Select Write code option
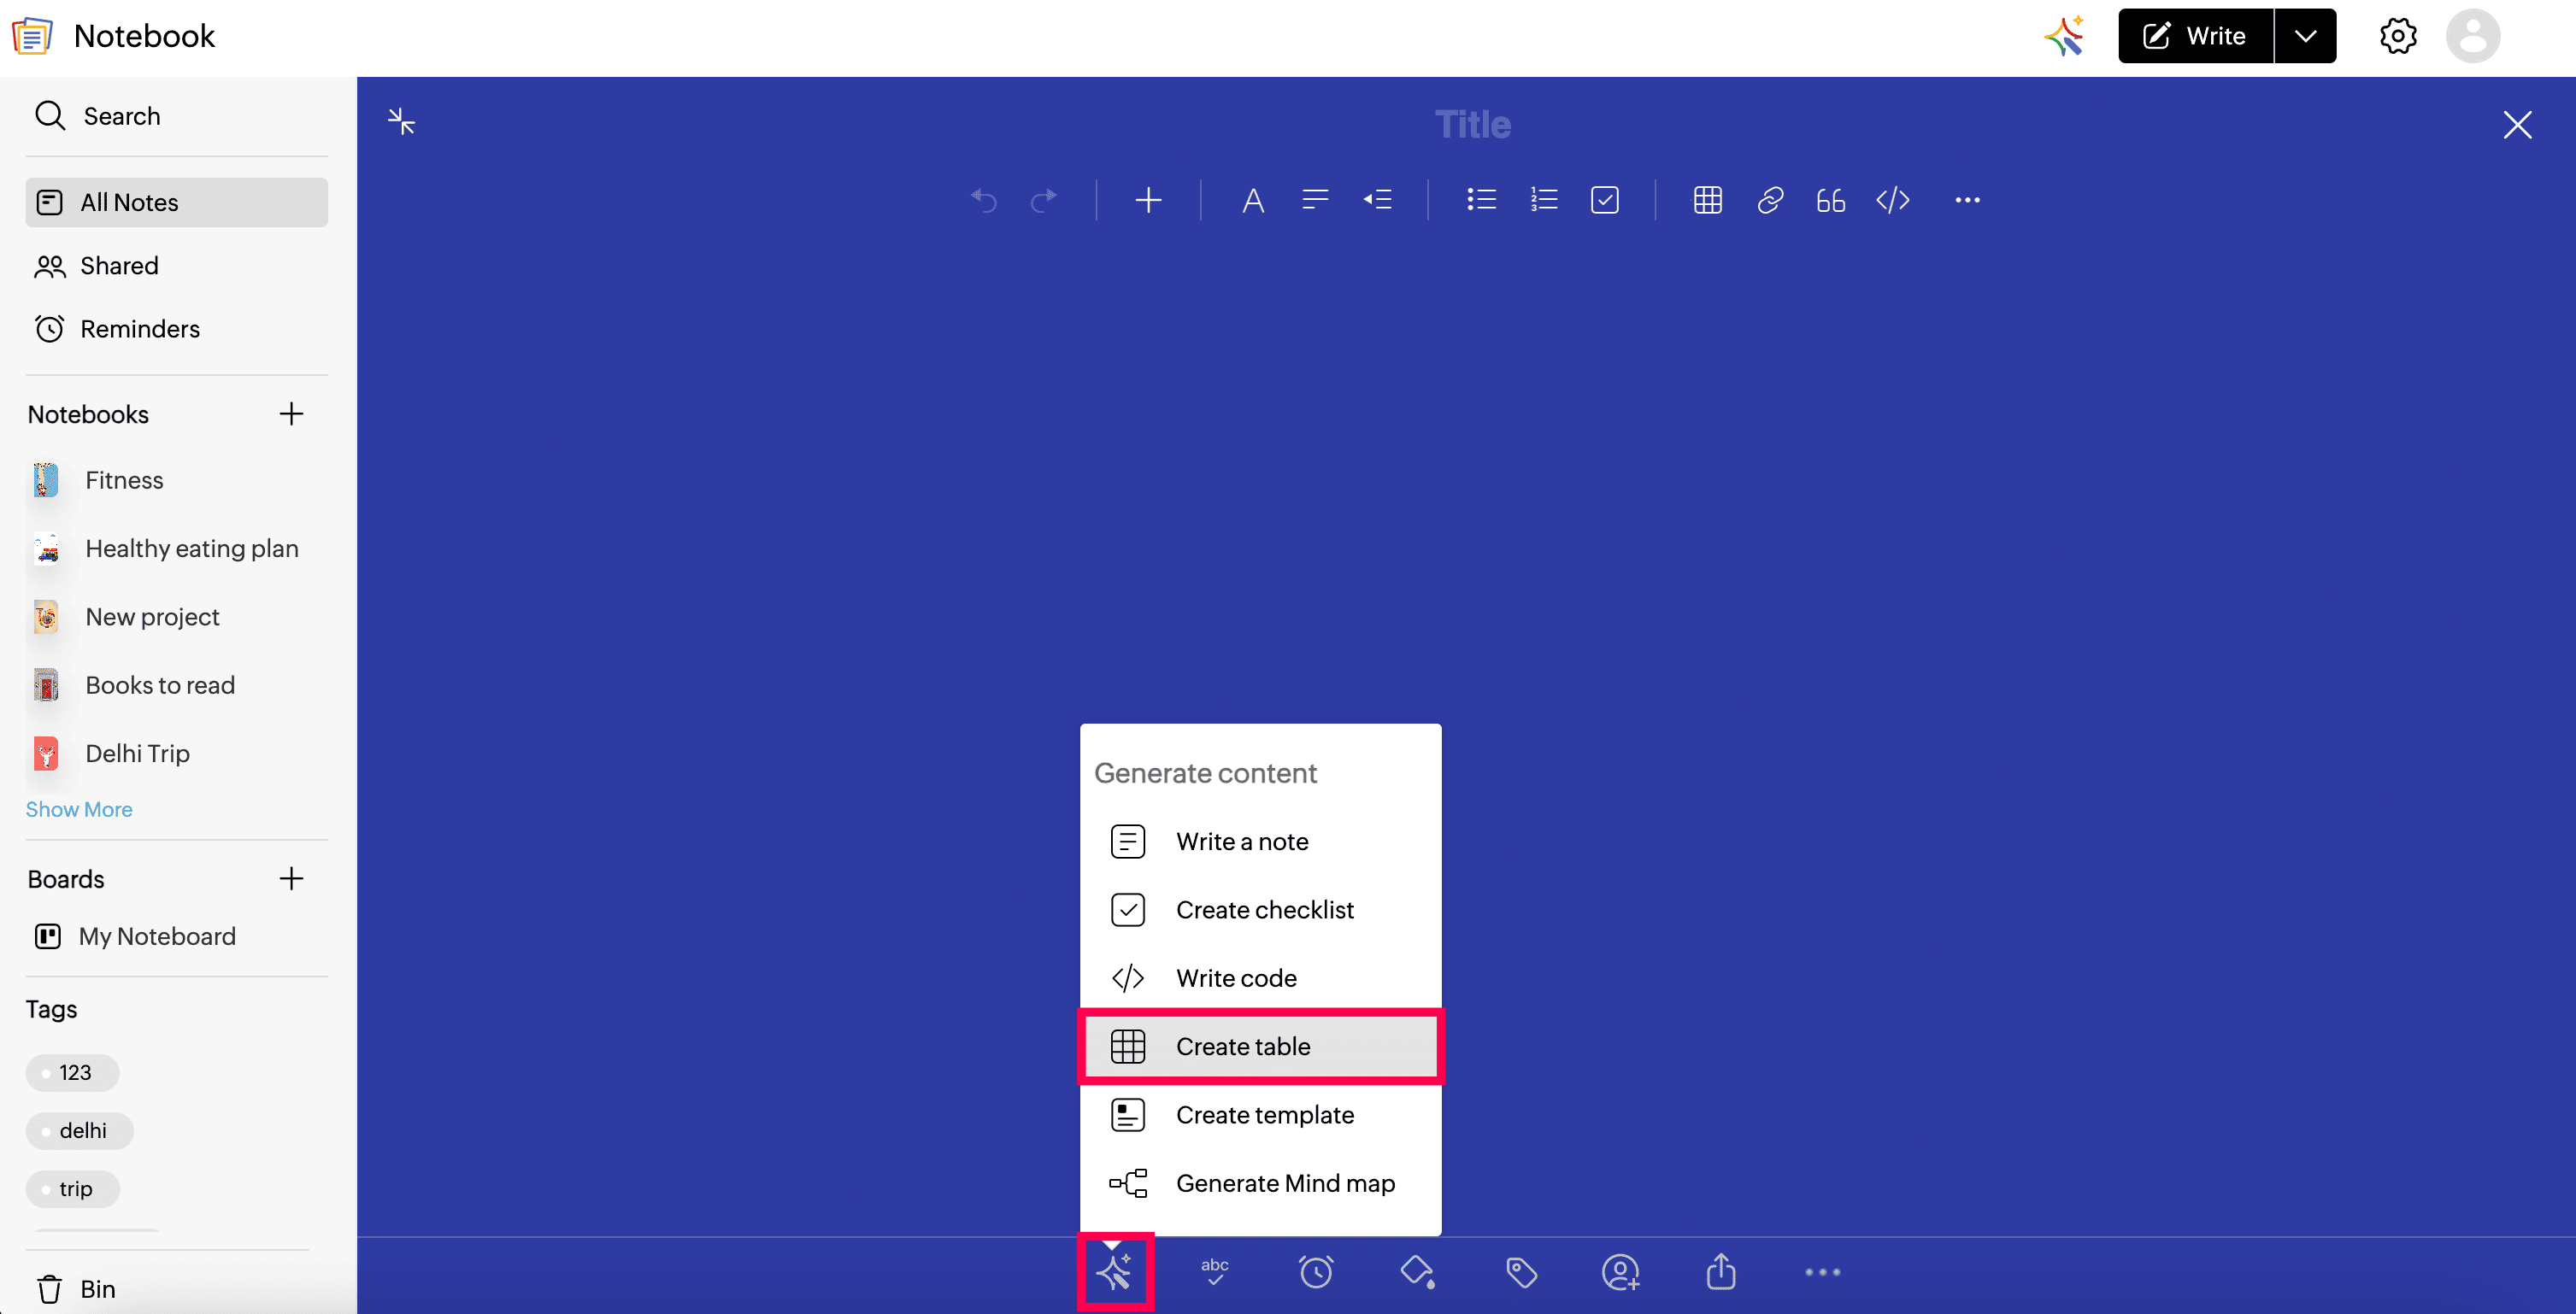This screenshot has width=2576, height=1314. coord(1260,977)
